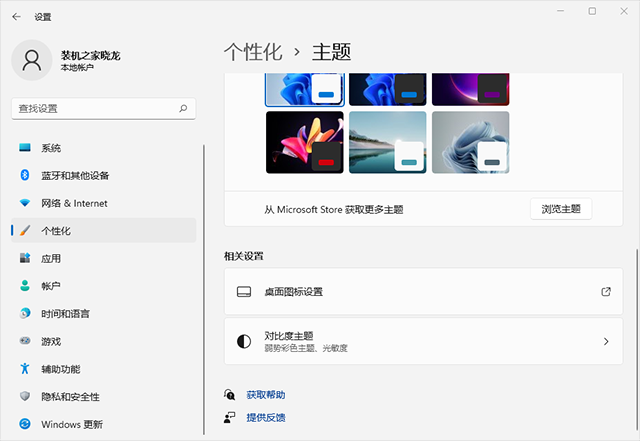The width and height of the screenshot is (640, 441).
Task: Click the 桌面图标设置 monitor icon
Action: click(x=244, y=292)
